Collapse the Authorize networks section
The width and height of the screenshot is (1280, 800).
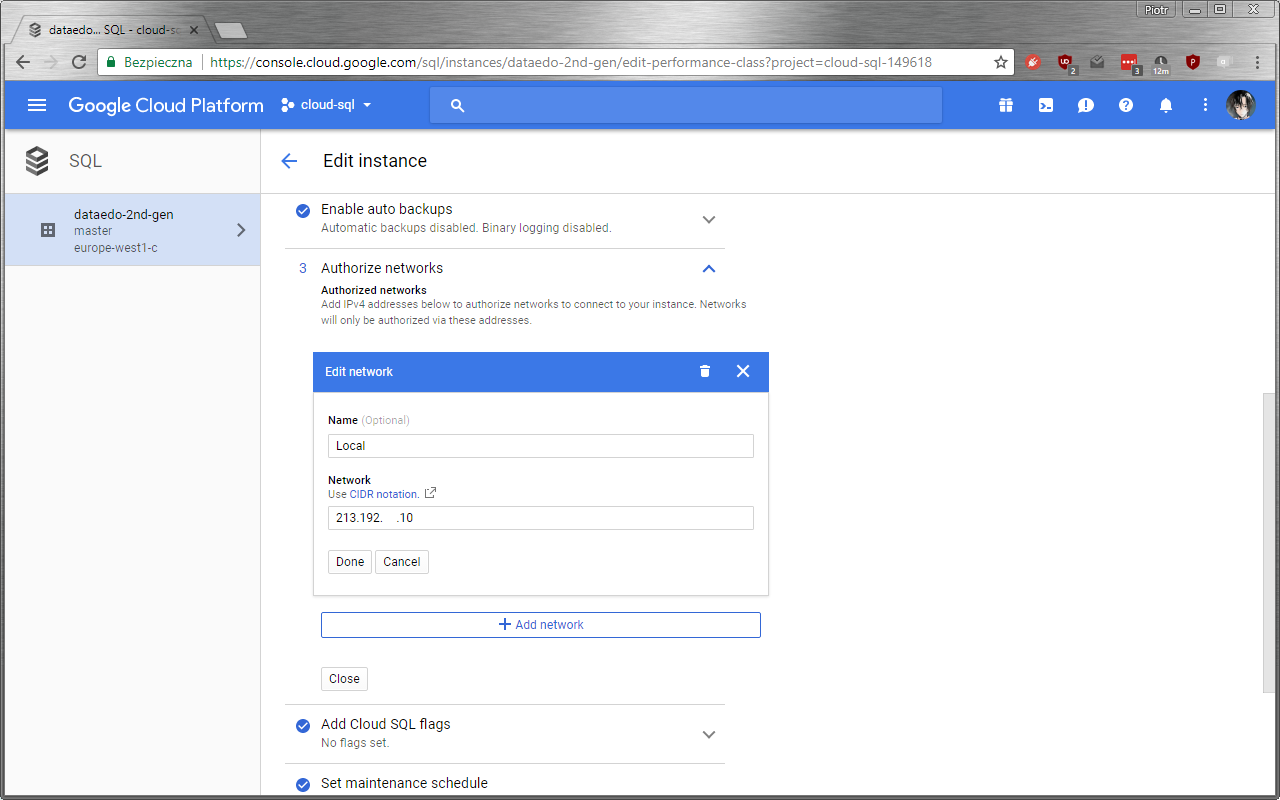(709, 268)
